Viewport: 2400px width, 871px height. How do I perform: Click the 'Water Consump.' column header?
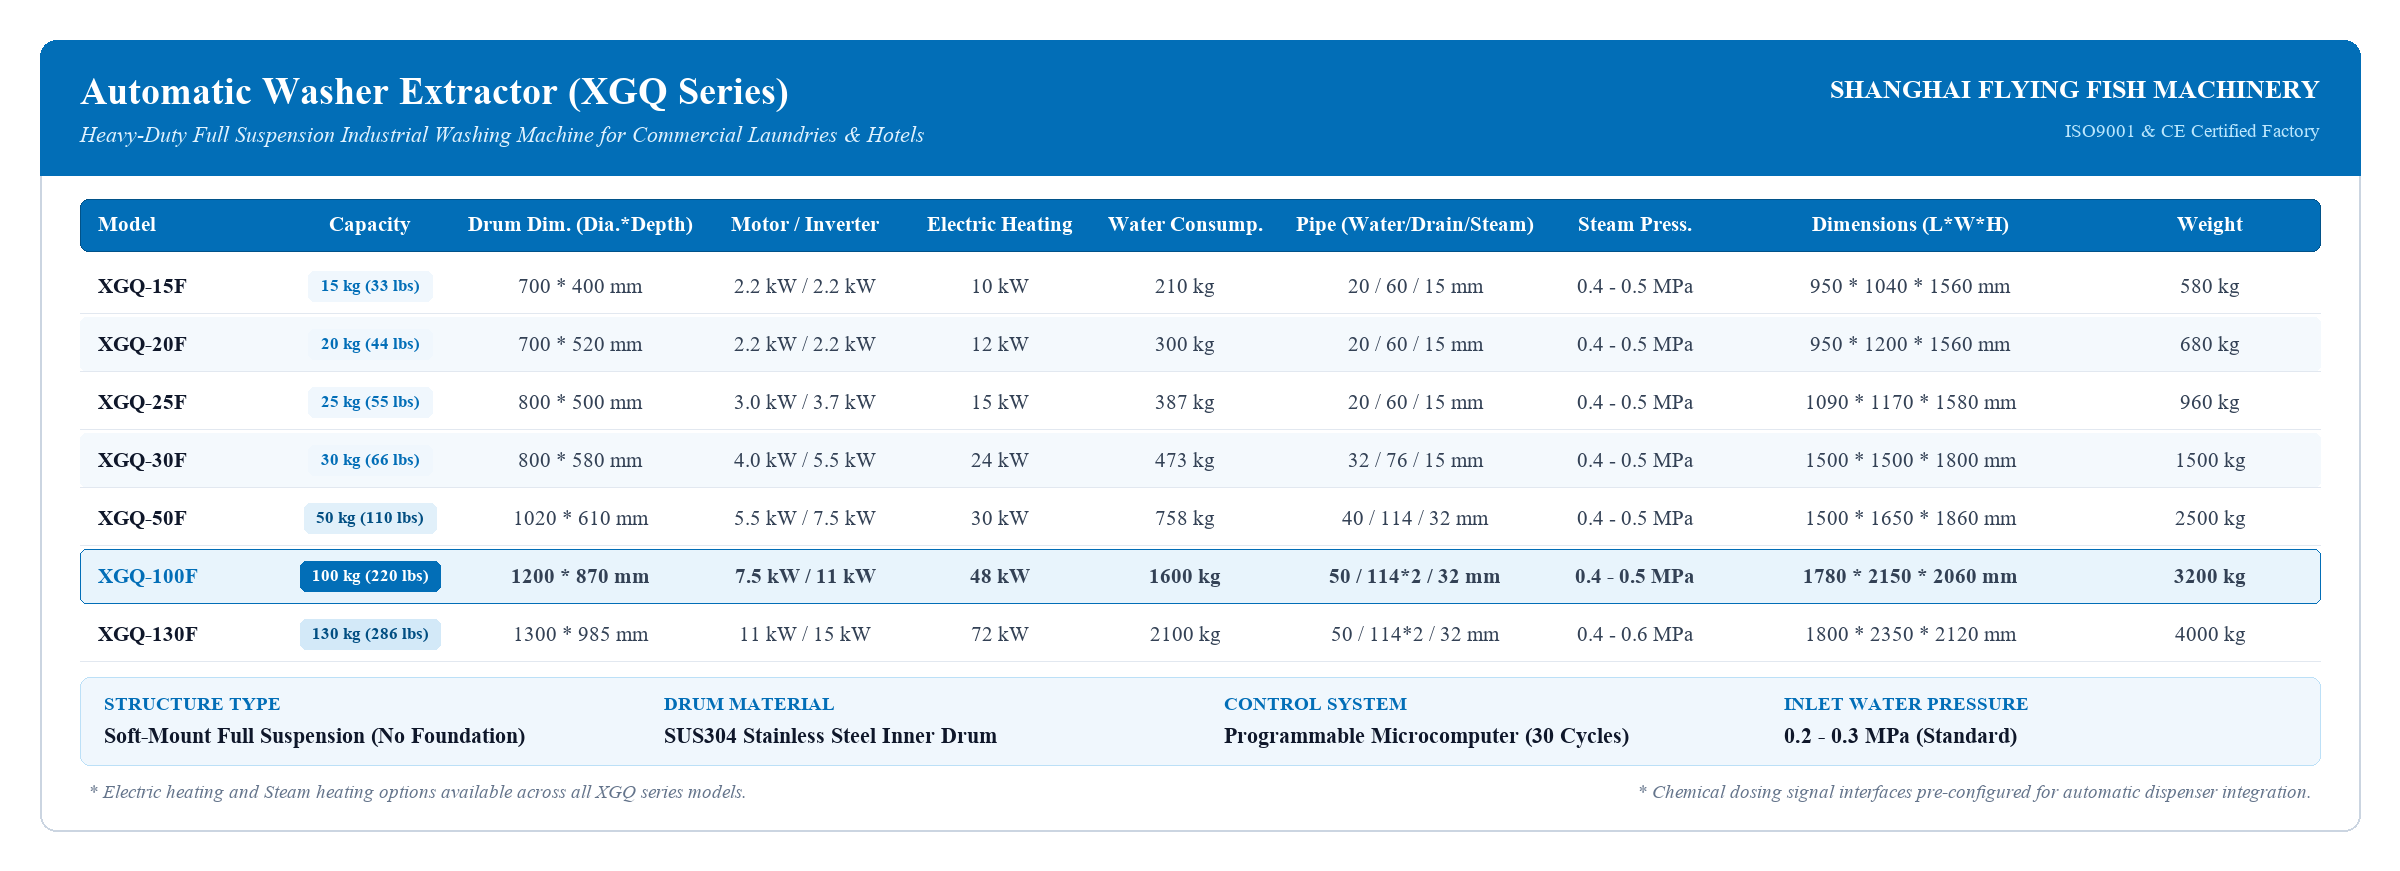[x=1185, y=225]
